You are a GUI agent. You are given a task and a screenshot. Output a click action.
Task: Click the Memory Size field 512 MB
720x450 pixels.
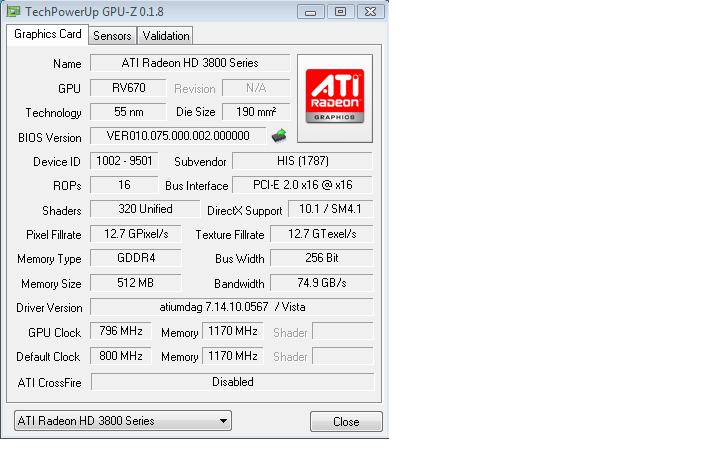coord(136,282)
